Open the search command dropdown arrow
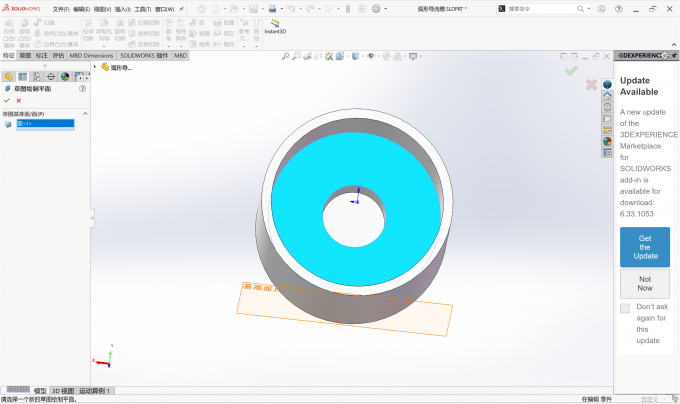 588,9
